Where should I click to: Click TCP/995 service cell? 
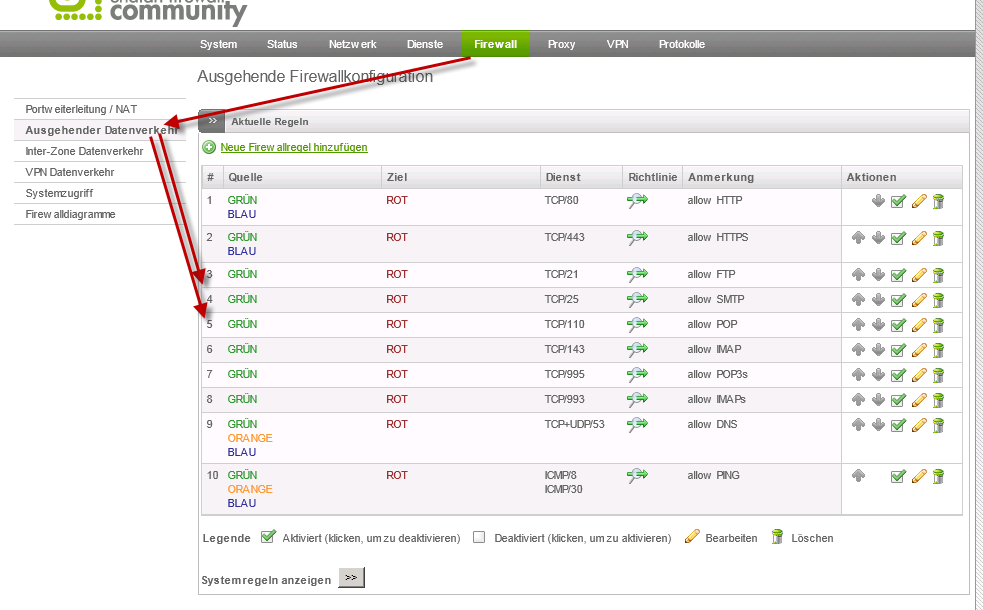tap(564, 374)
